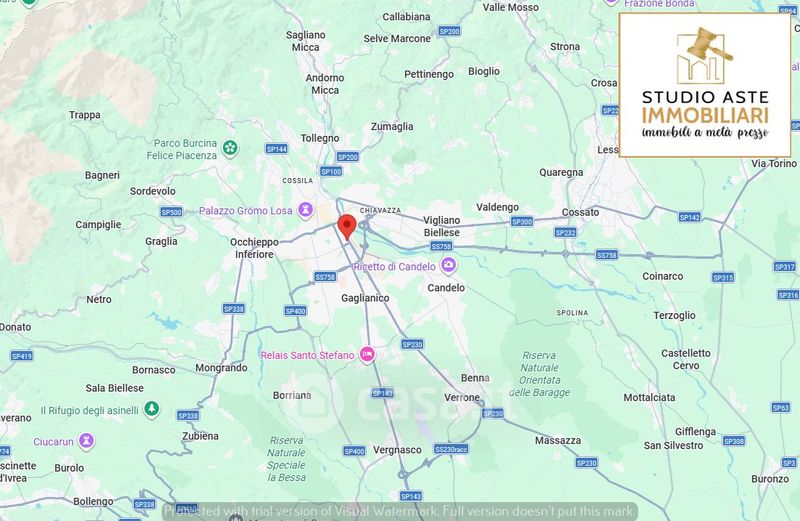Click the SP338 road marker near Mongrando
Image resolution: width=800 pixels, height=521 pixels.
[234, 309]
